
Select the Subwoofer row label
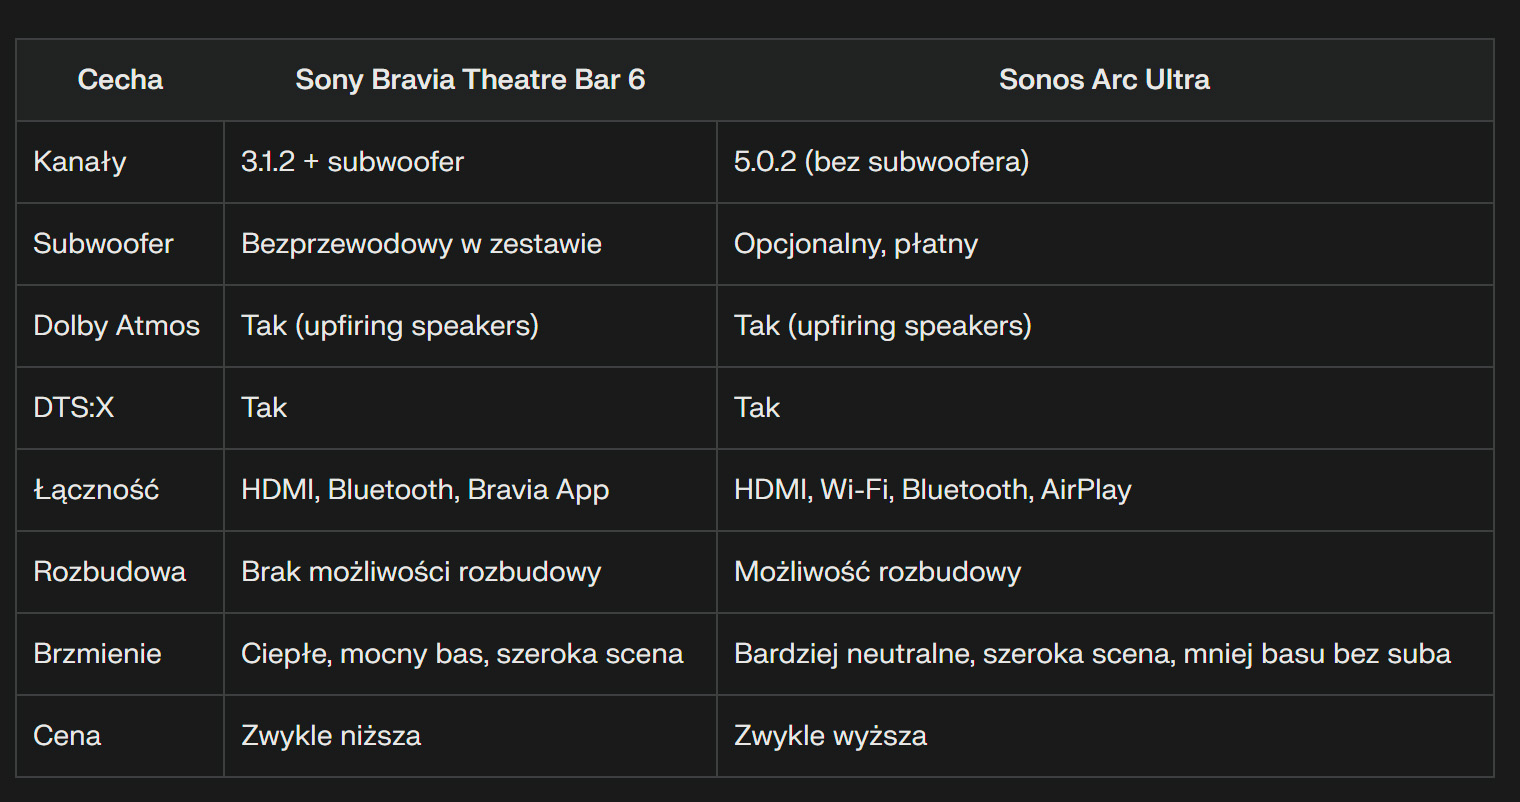(120, 244)
